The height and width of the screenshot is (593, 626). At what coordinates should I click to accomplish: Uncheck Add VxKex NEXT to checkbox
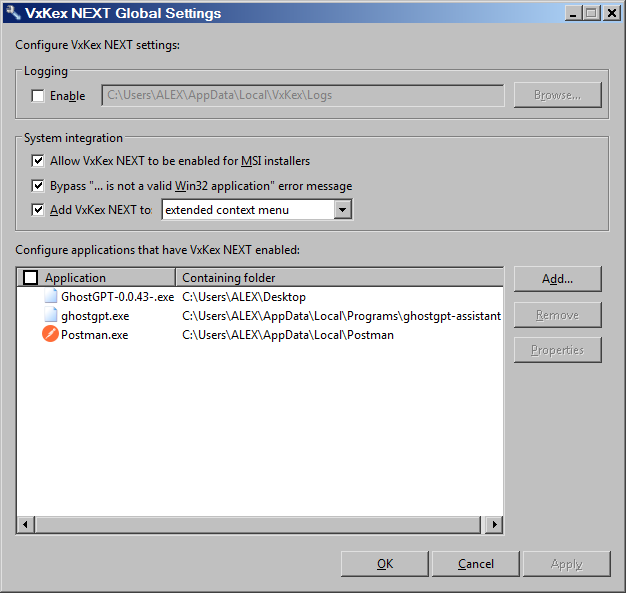(38, 210)
